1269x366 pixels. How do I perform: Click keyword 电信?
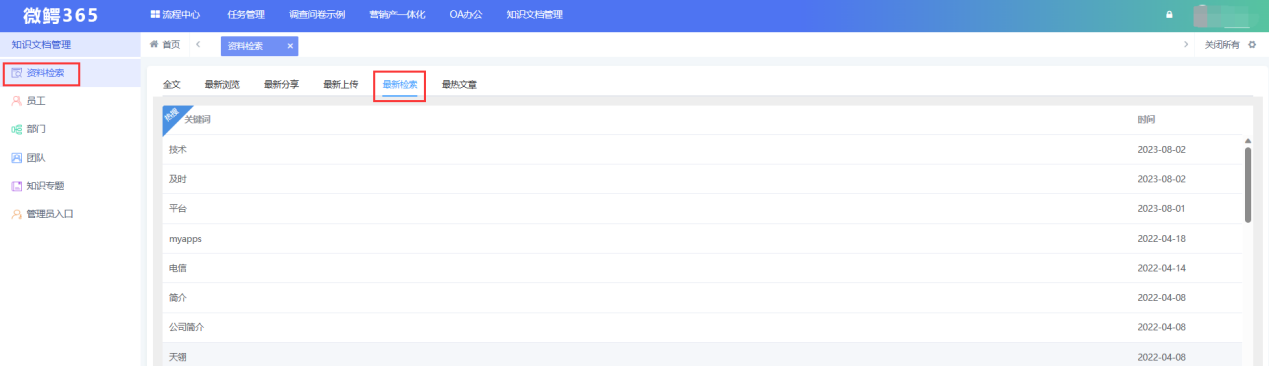pyautogui.click(x=178, y=268)
